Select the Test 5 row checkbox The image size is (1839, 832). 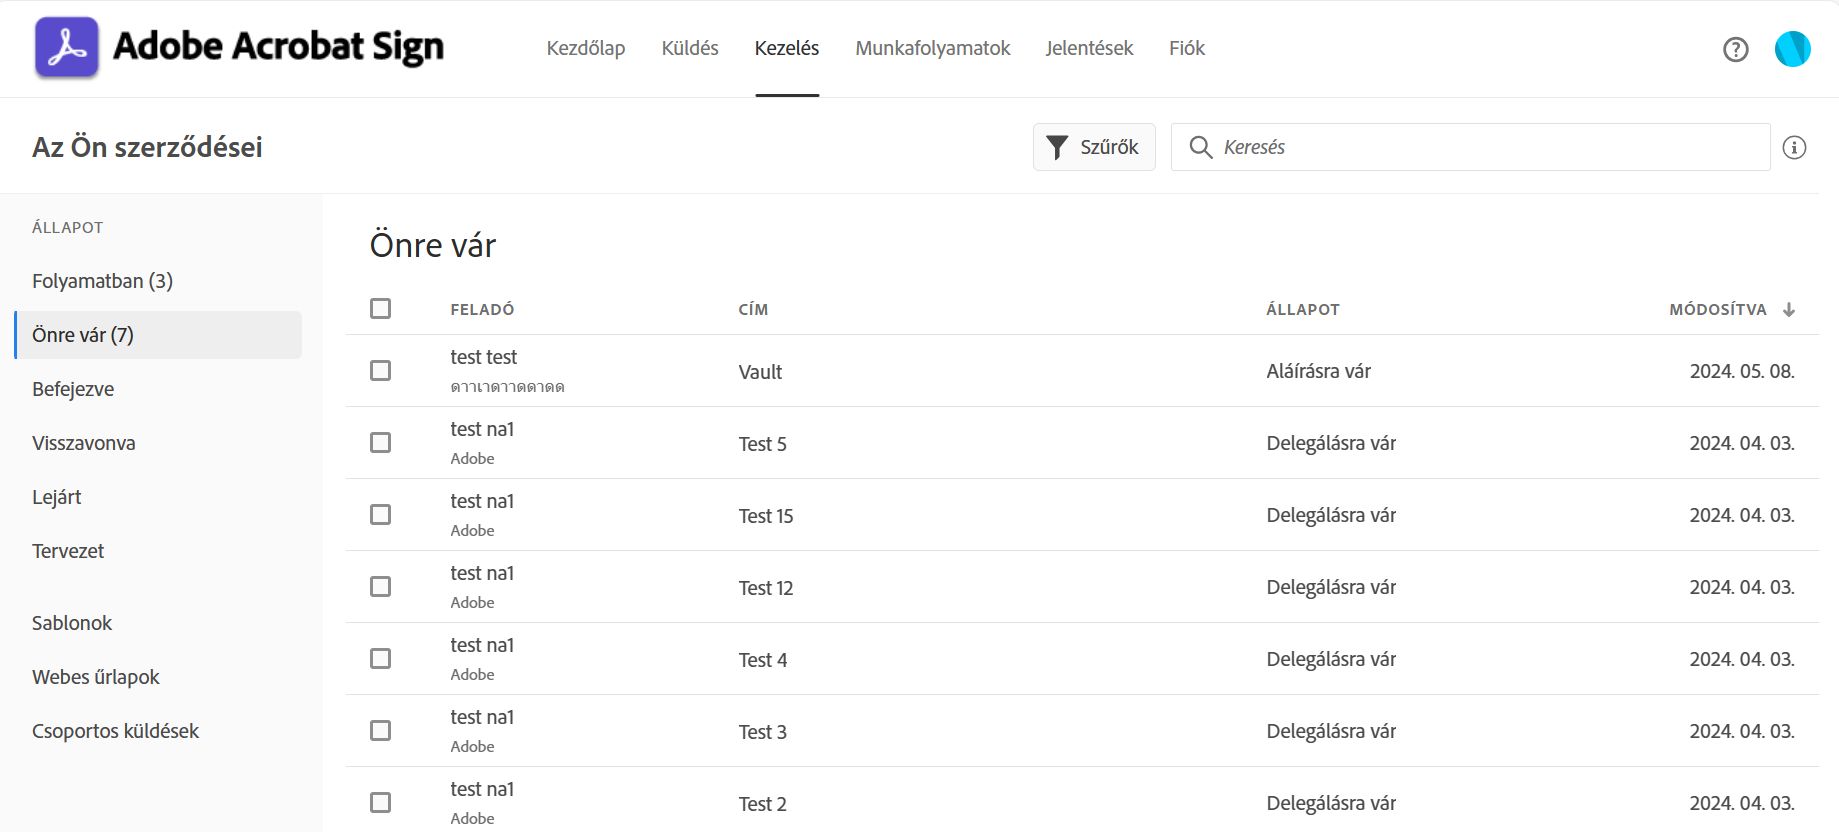[380, 443]
